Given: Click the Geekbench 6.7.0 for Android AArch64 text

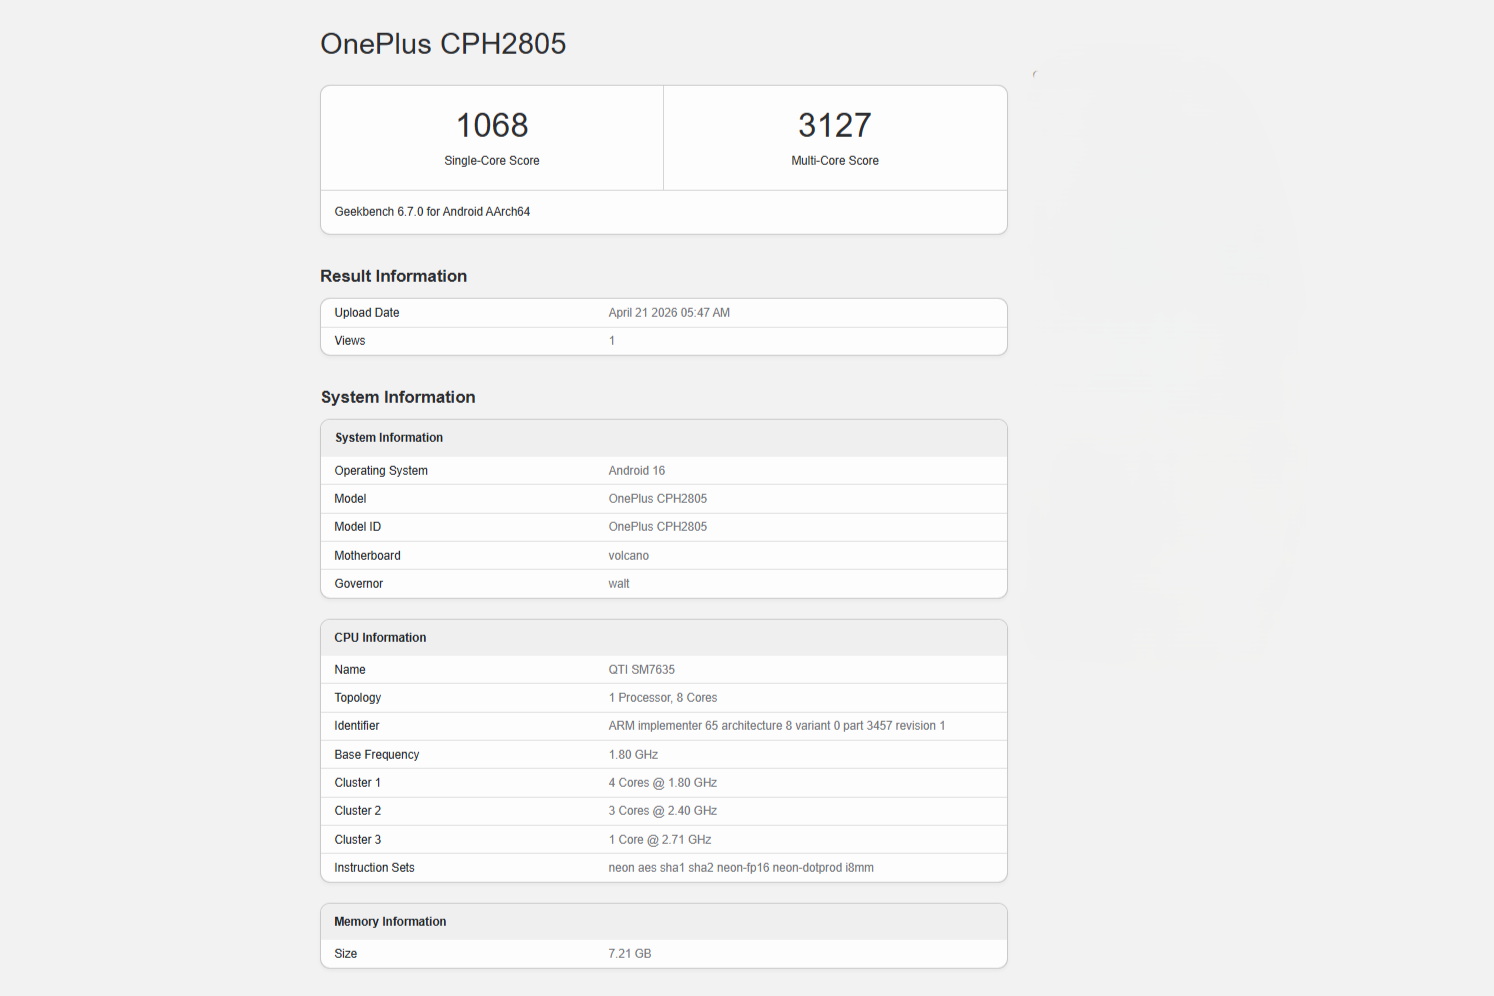Looking at the screenshot, I should pyautogui.click(x=432, y=212).
